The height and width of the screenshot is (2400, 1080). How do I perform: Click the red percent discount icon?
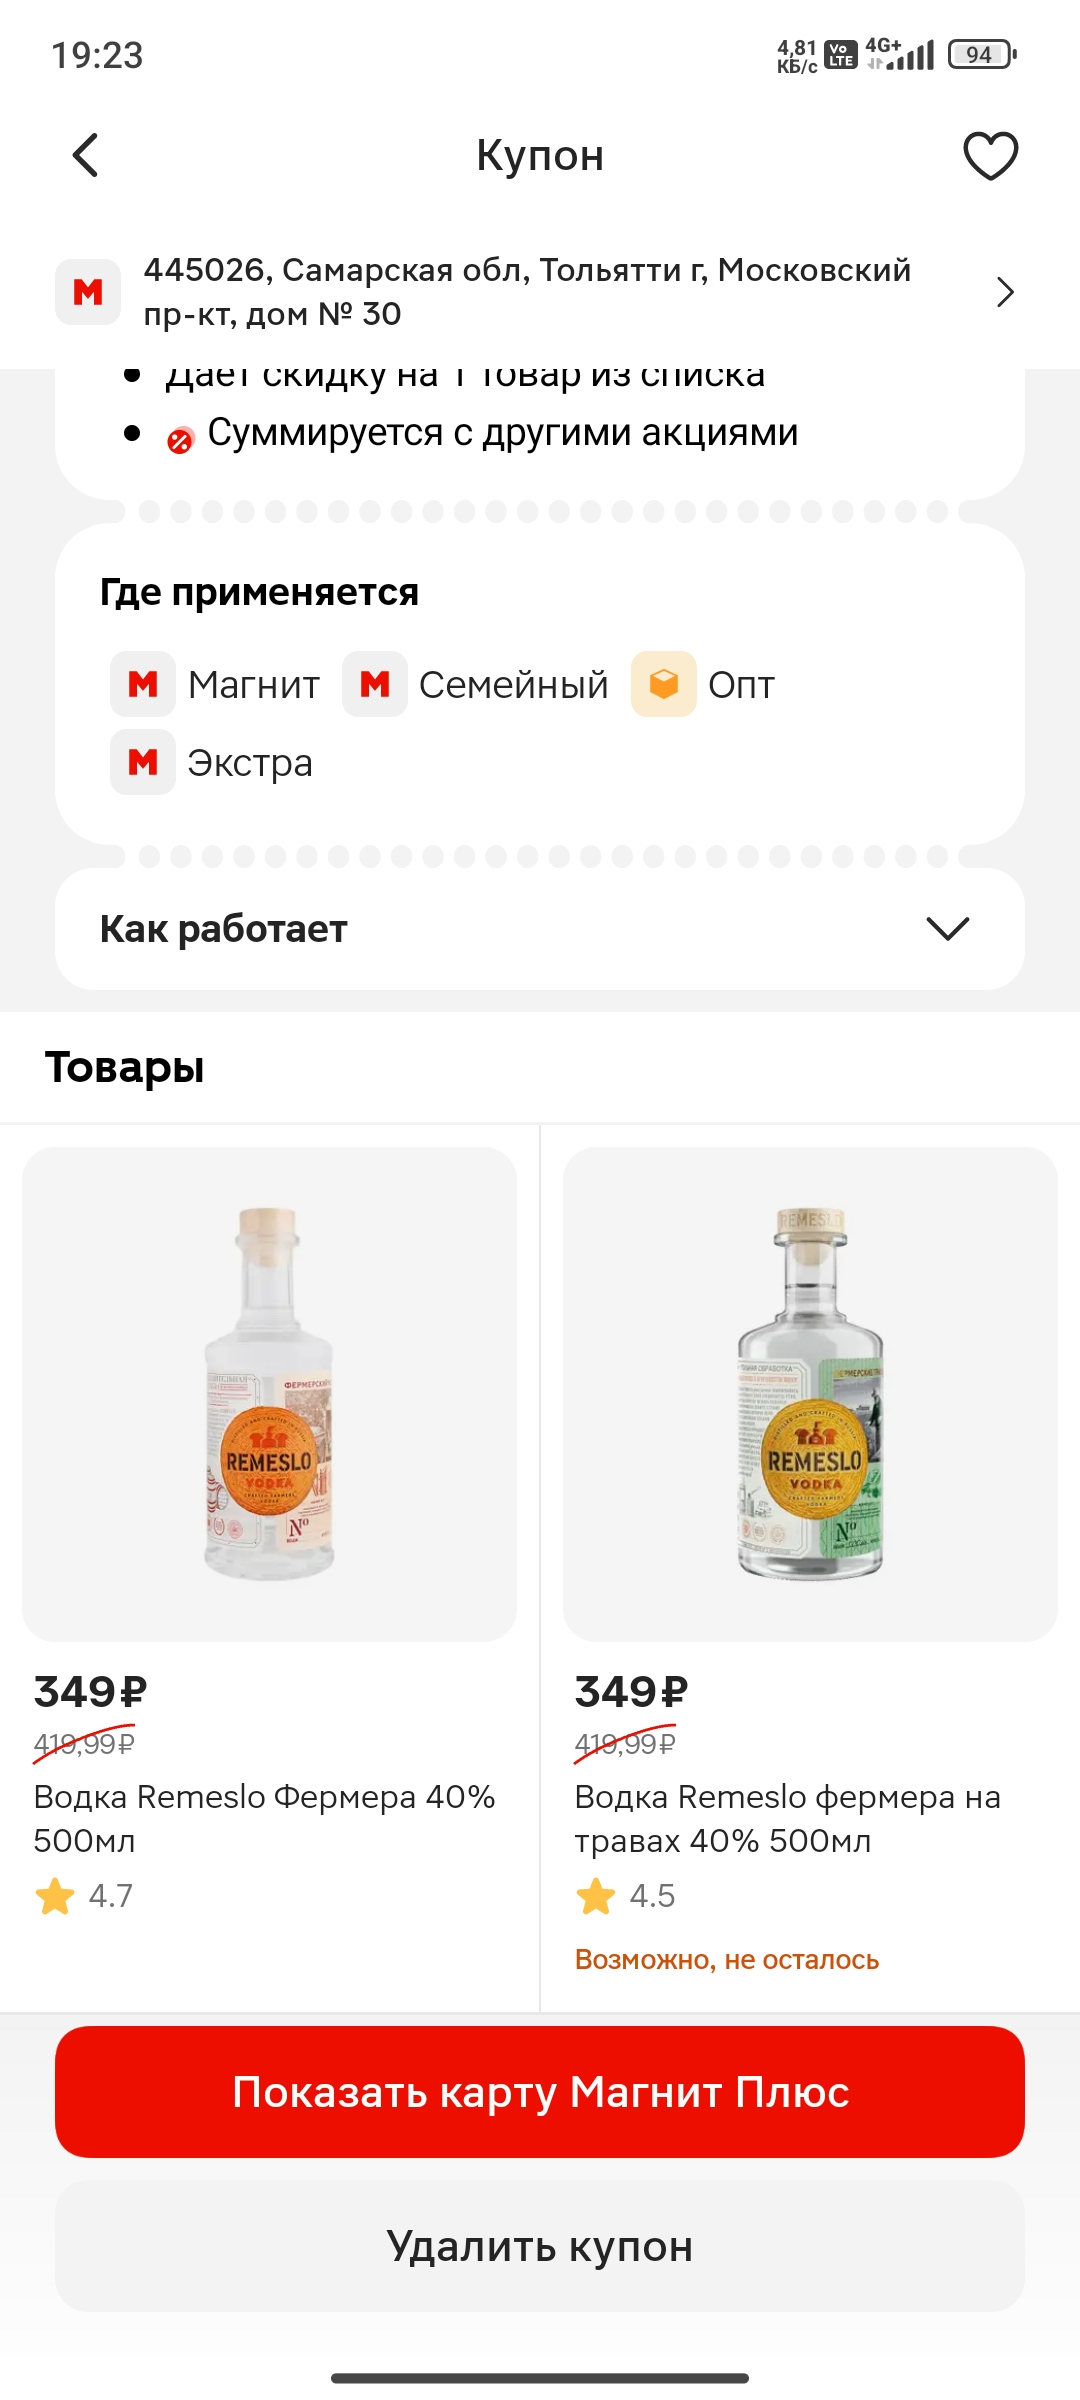(x=180, y=440)
